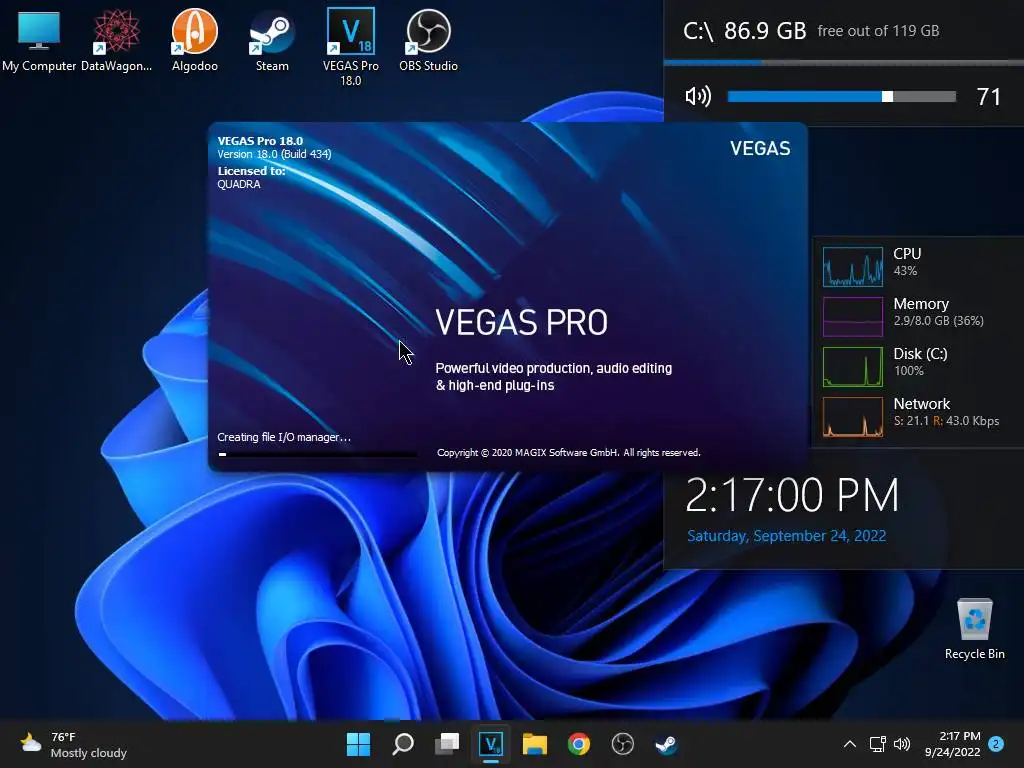Click the tray volume icon
Viewport: 1024px width, 768px height.
(x=902, y=744)
